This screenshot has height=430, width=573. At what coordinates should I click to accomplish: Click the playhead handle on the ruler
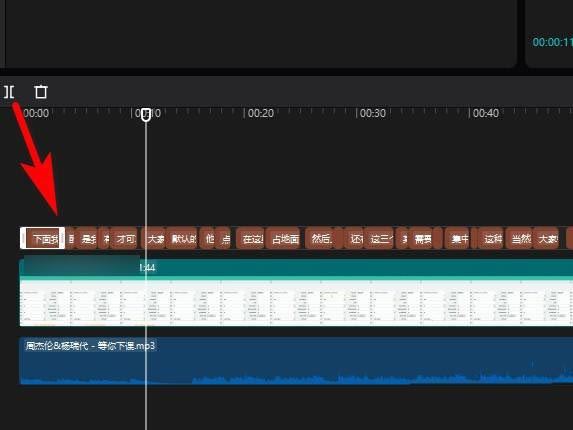[x=146, y=114]
